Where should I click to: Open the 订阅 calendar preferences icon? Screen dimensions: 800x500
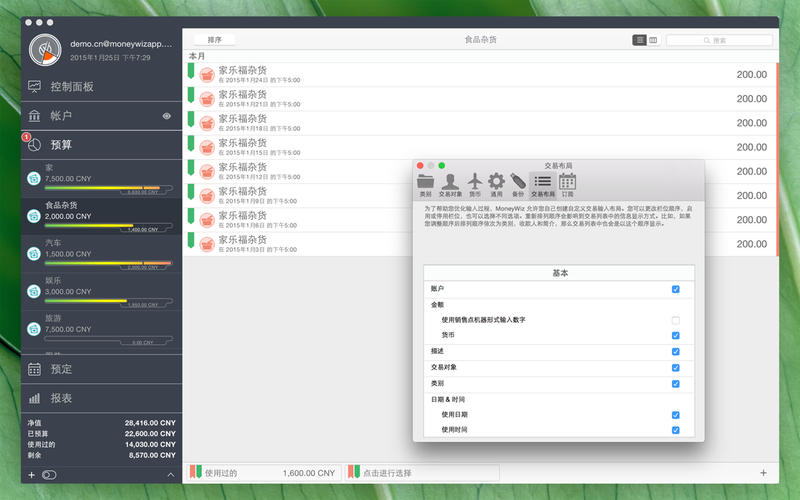[567, 182]
